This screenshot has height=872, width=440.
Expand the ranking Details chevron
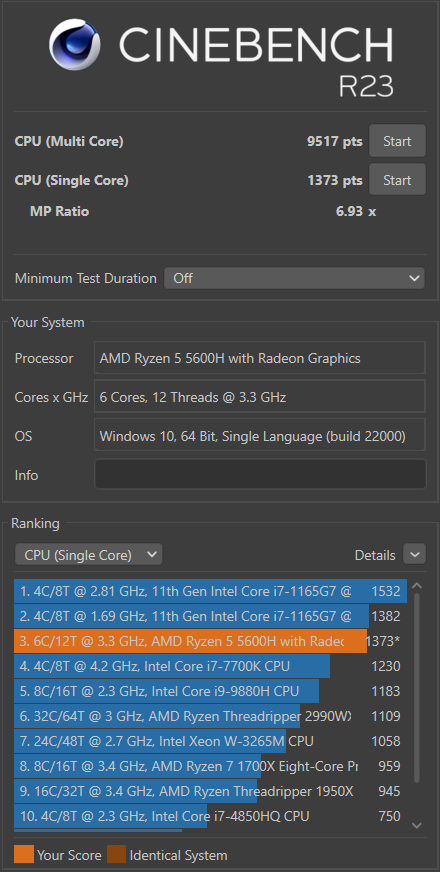pos(414,554)
